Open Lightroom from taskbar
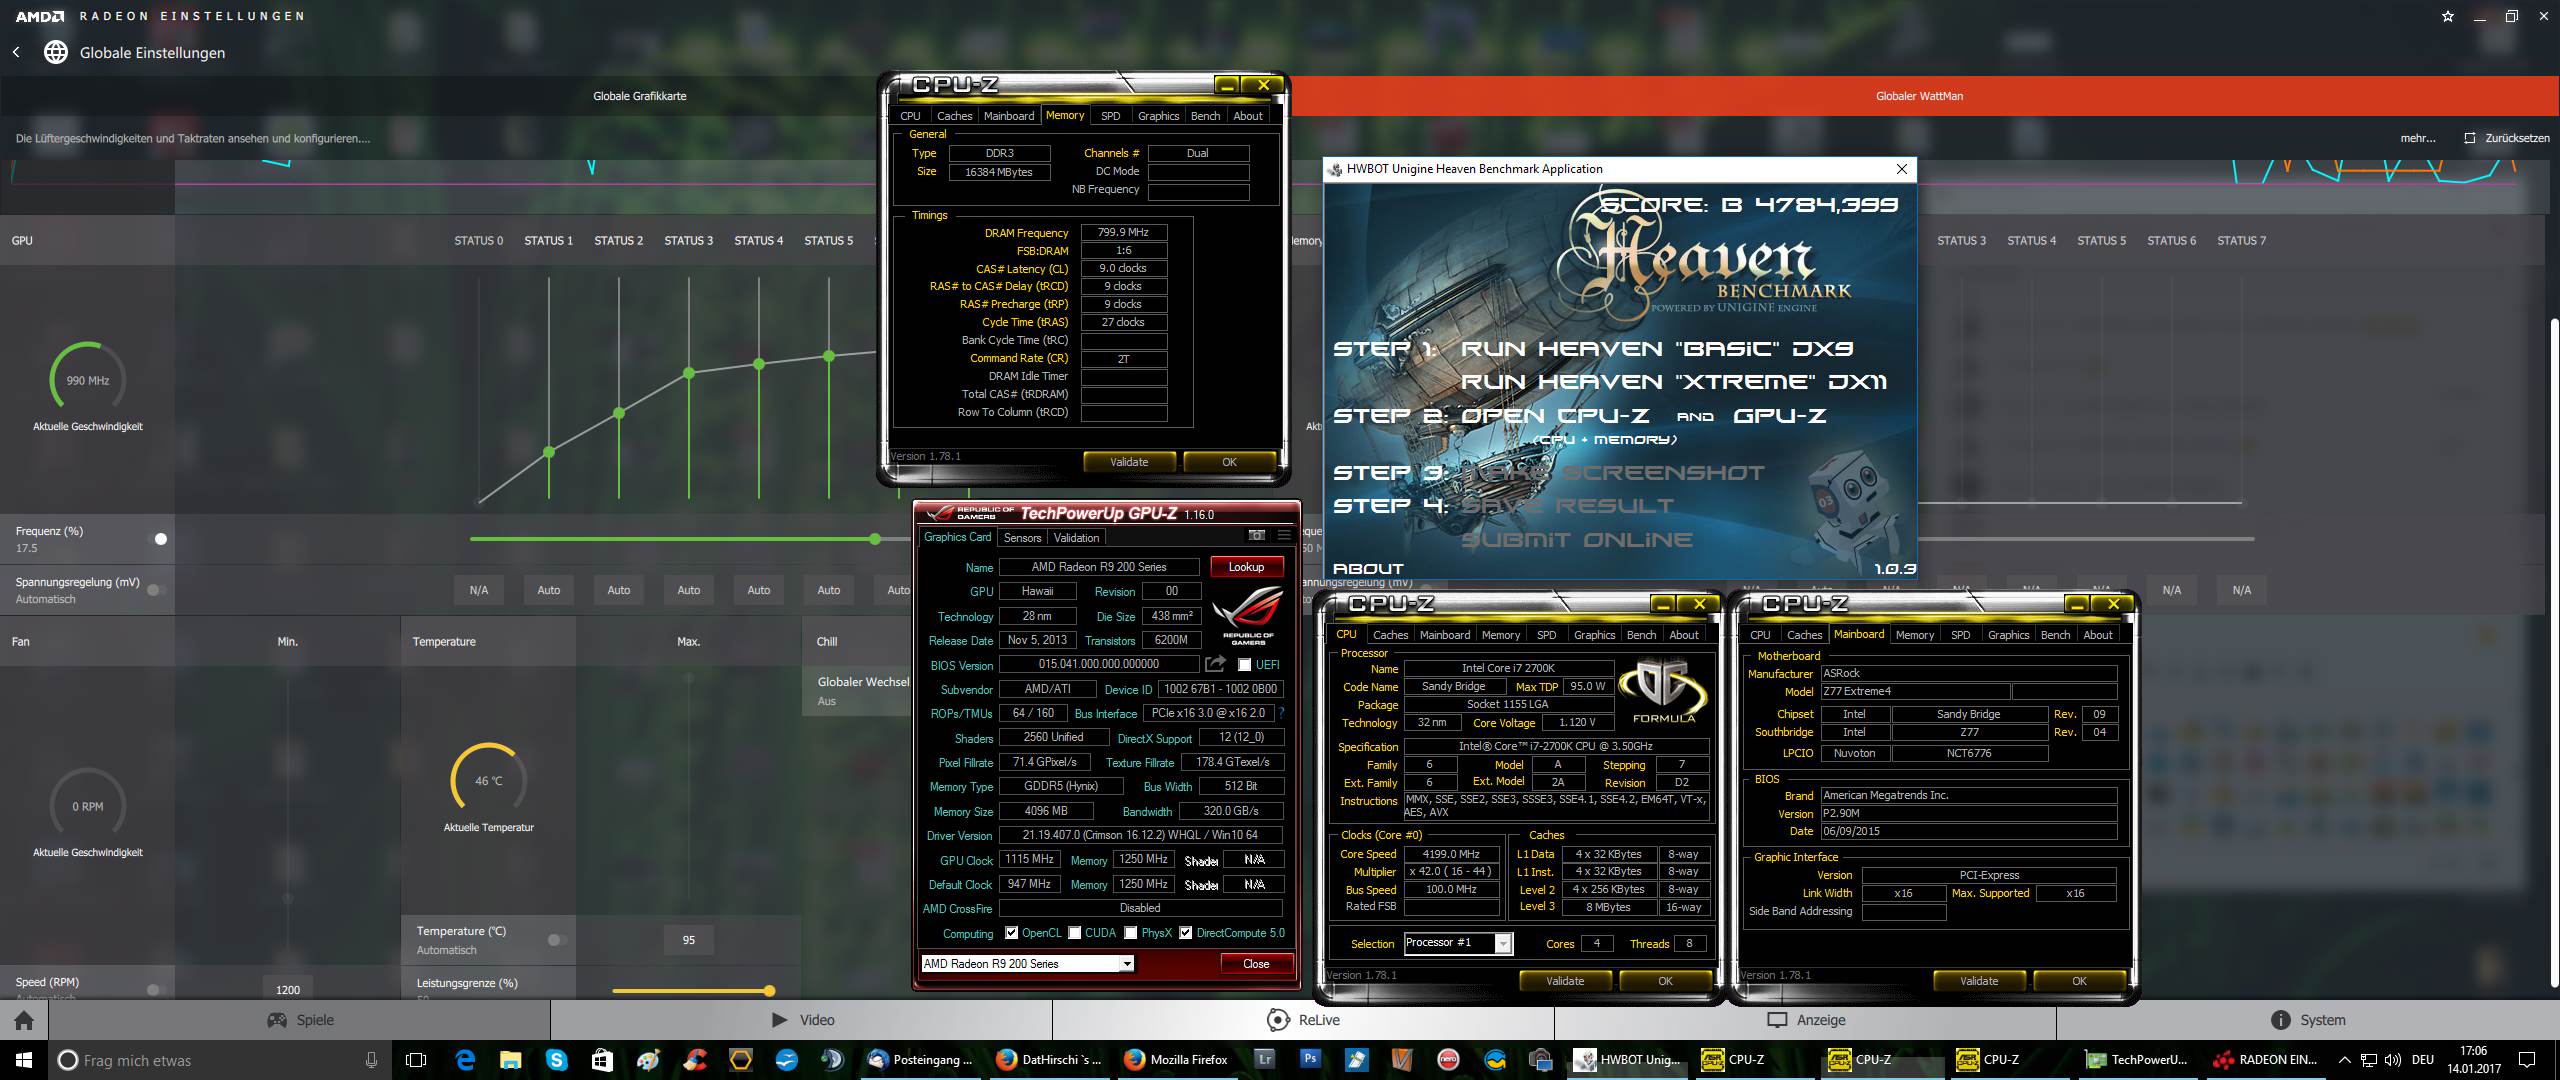This screenshot has height=1080, width=2560. pyautogui.click(x=1265, y=1058)
